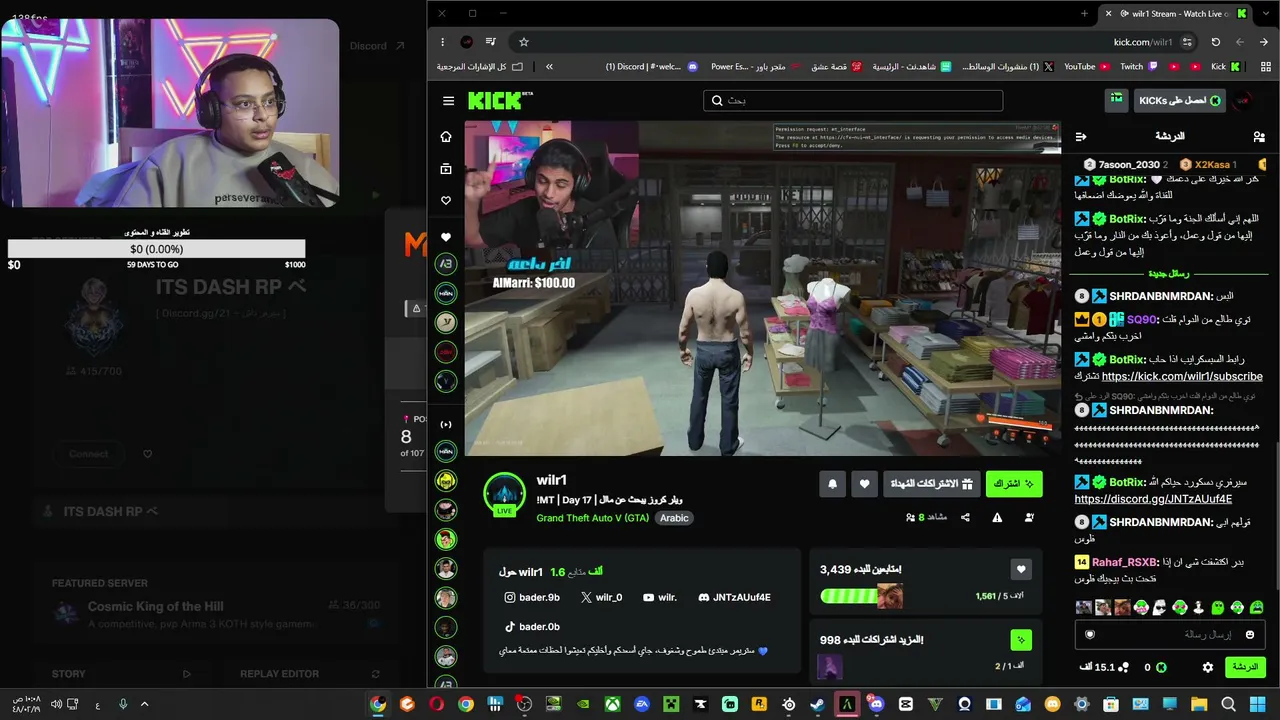This screenshot has width=1280, height=720.
Task: Click the green subscribe button
Action: pyautogui.click(x=1014, y=484)
